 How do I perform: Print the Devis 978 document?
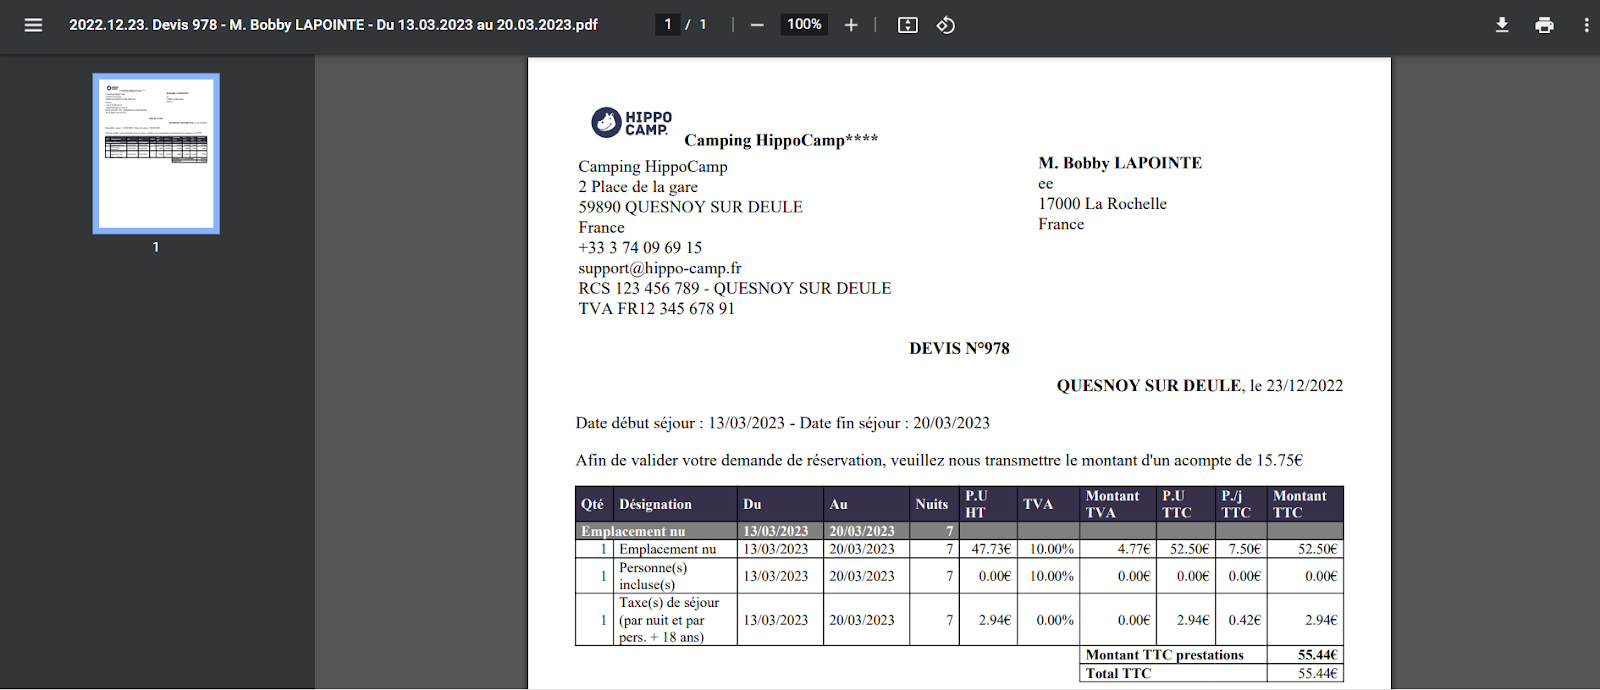1544,25
